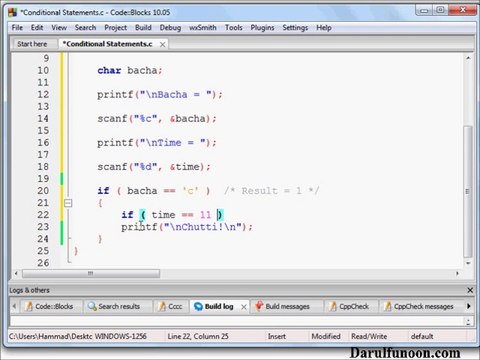
Task: Open the Cccc log tab
Action: [170, 306]
